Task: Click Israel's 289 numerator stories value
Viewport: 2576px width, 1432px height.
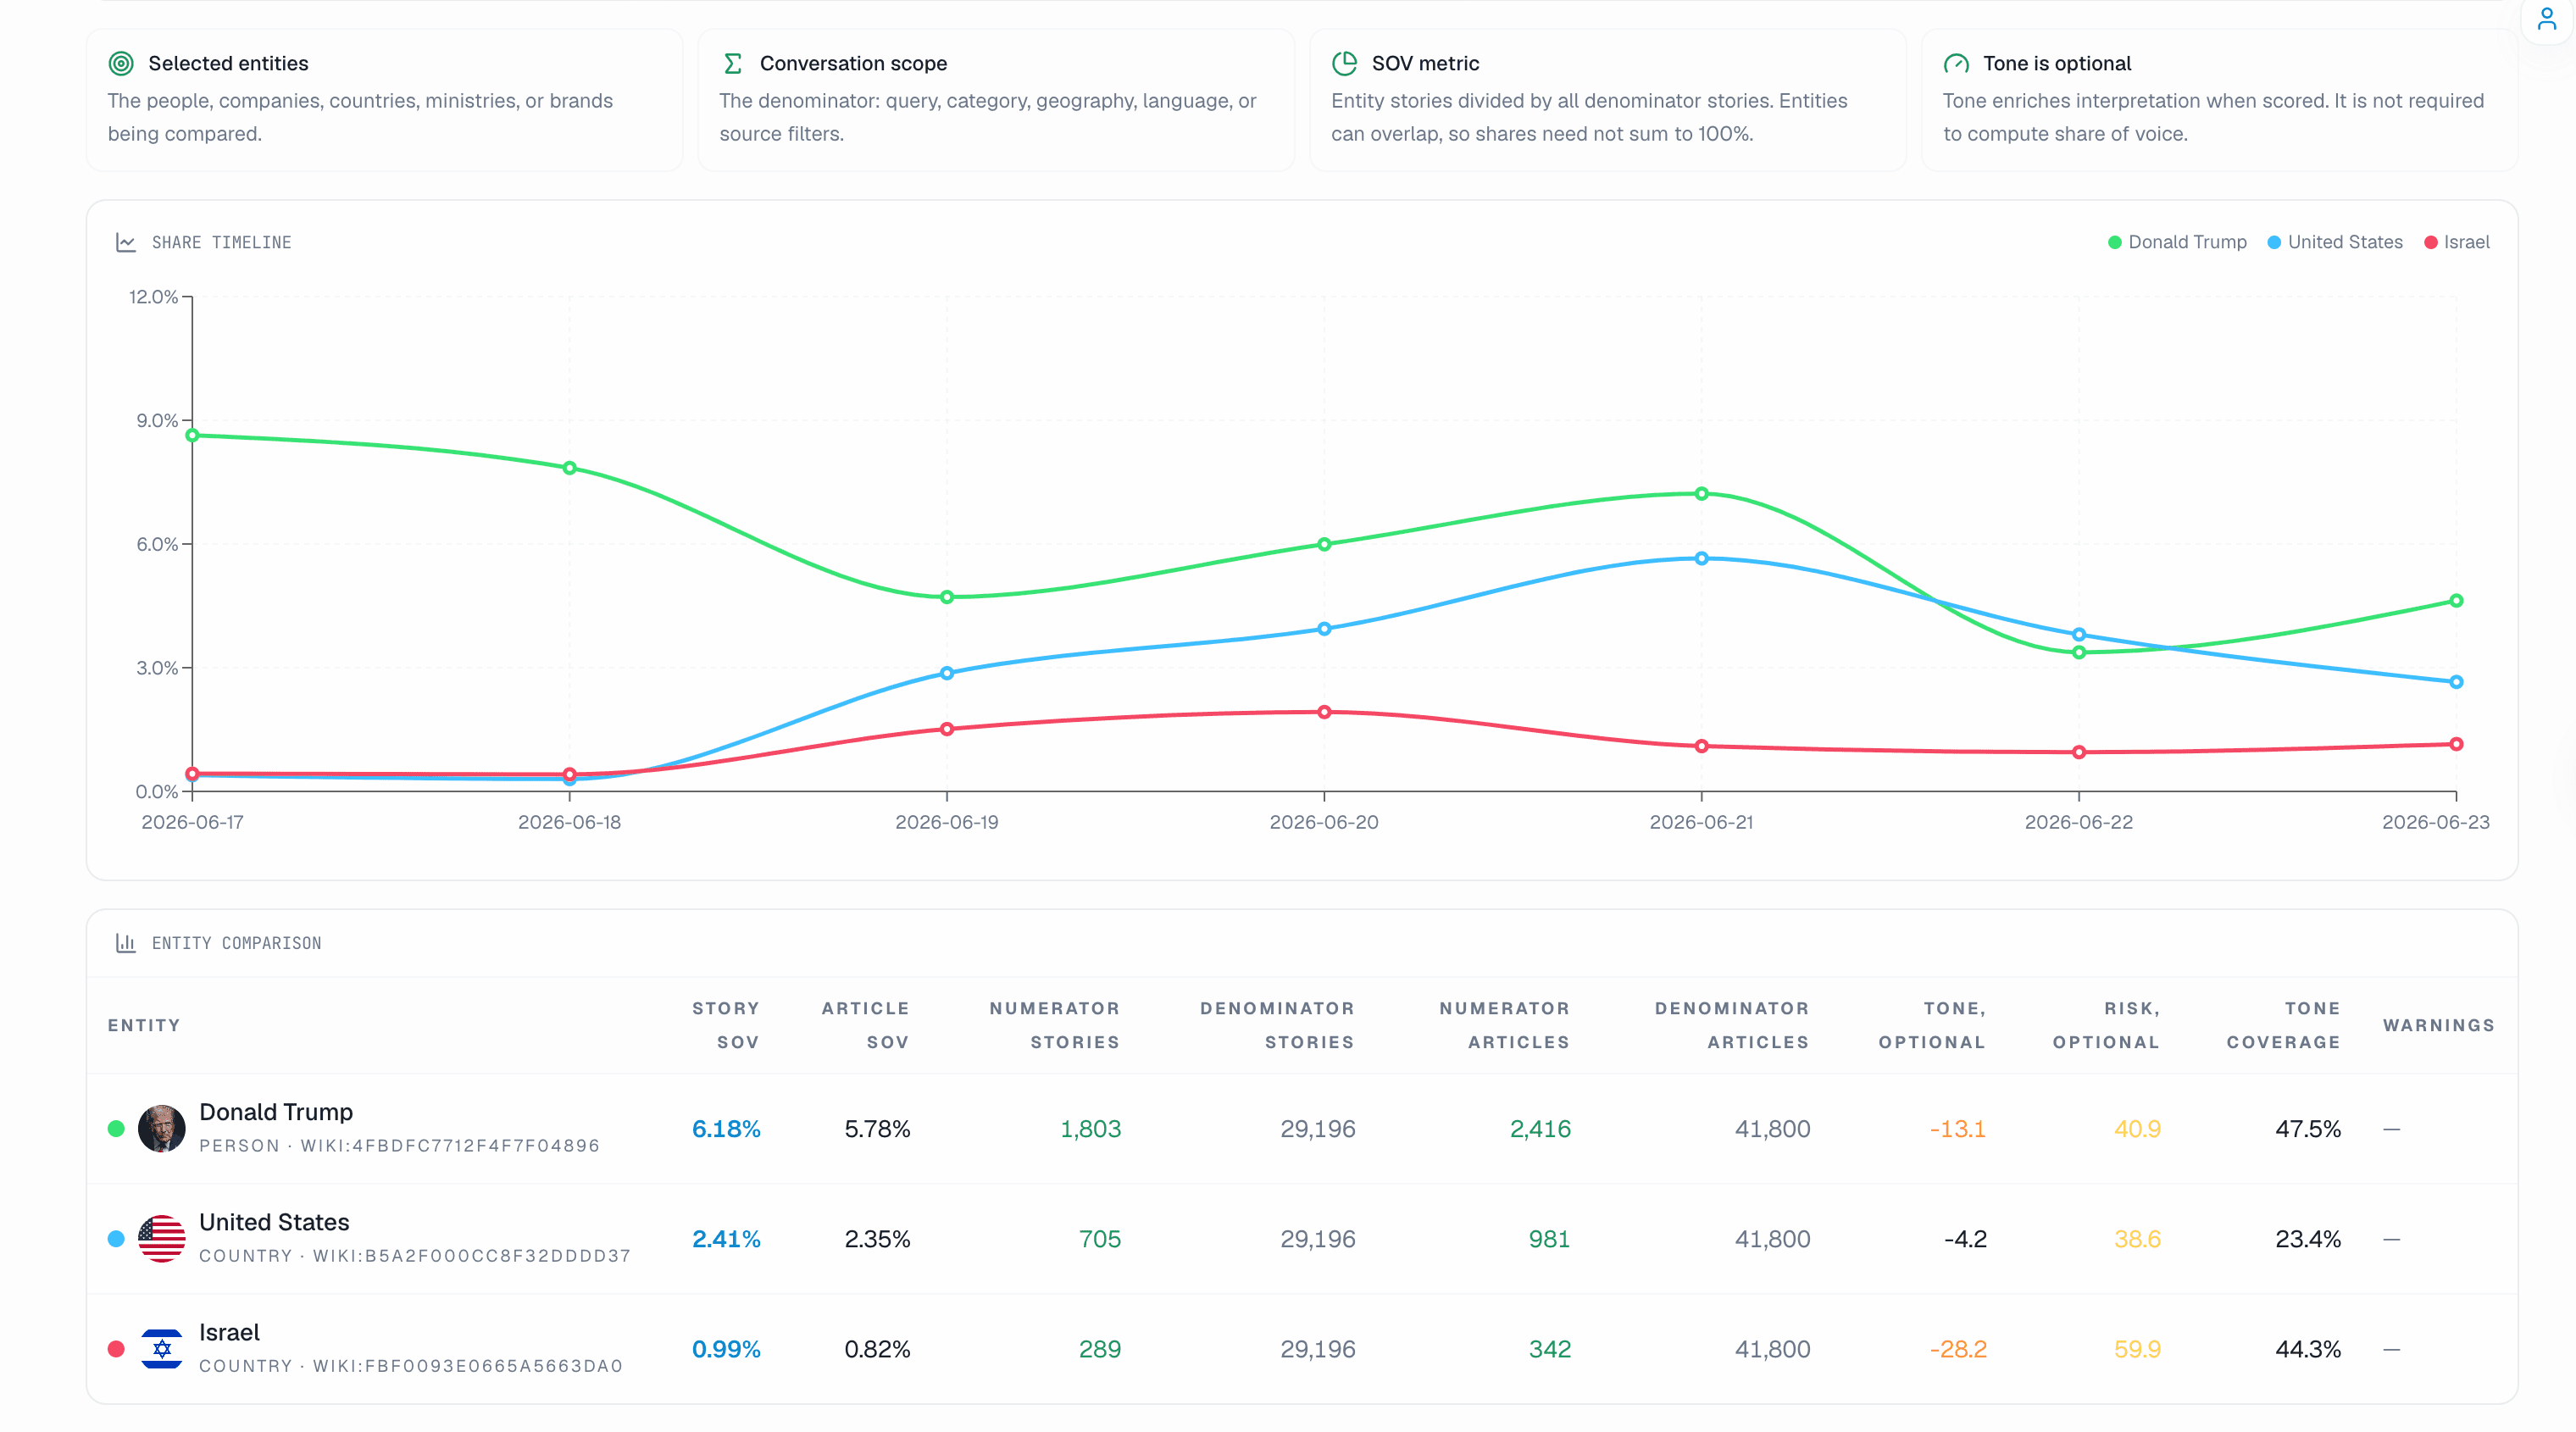Action: click(x=1099, y=1348)
